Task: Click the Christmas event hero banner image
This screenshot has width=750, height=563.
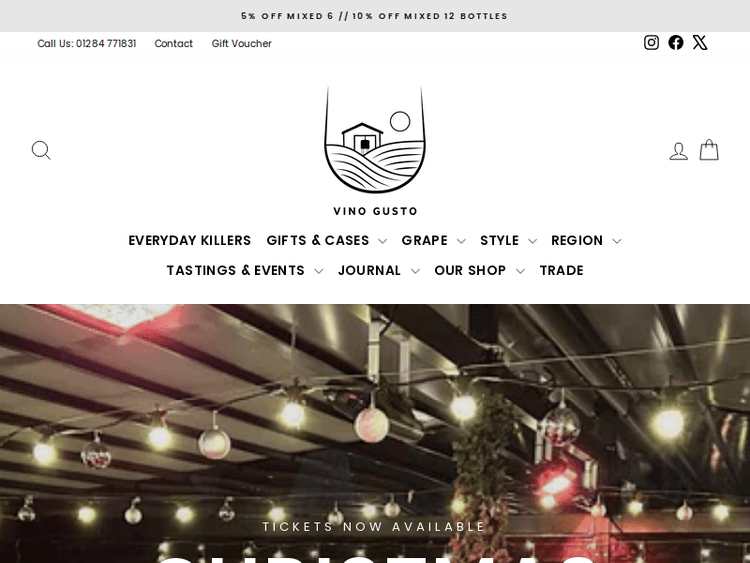Action: (x=375, y=433)
